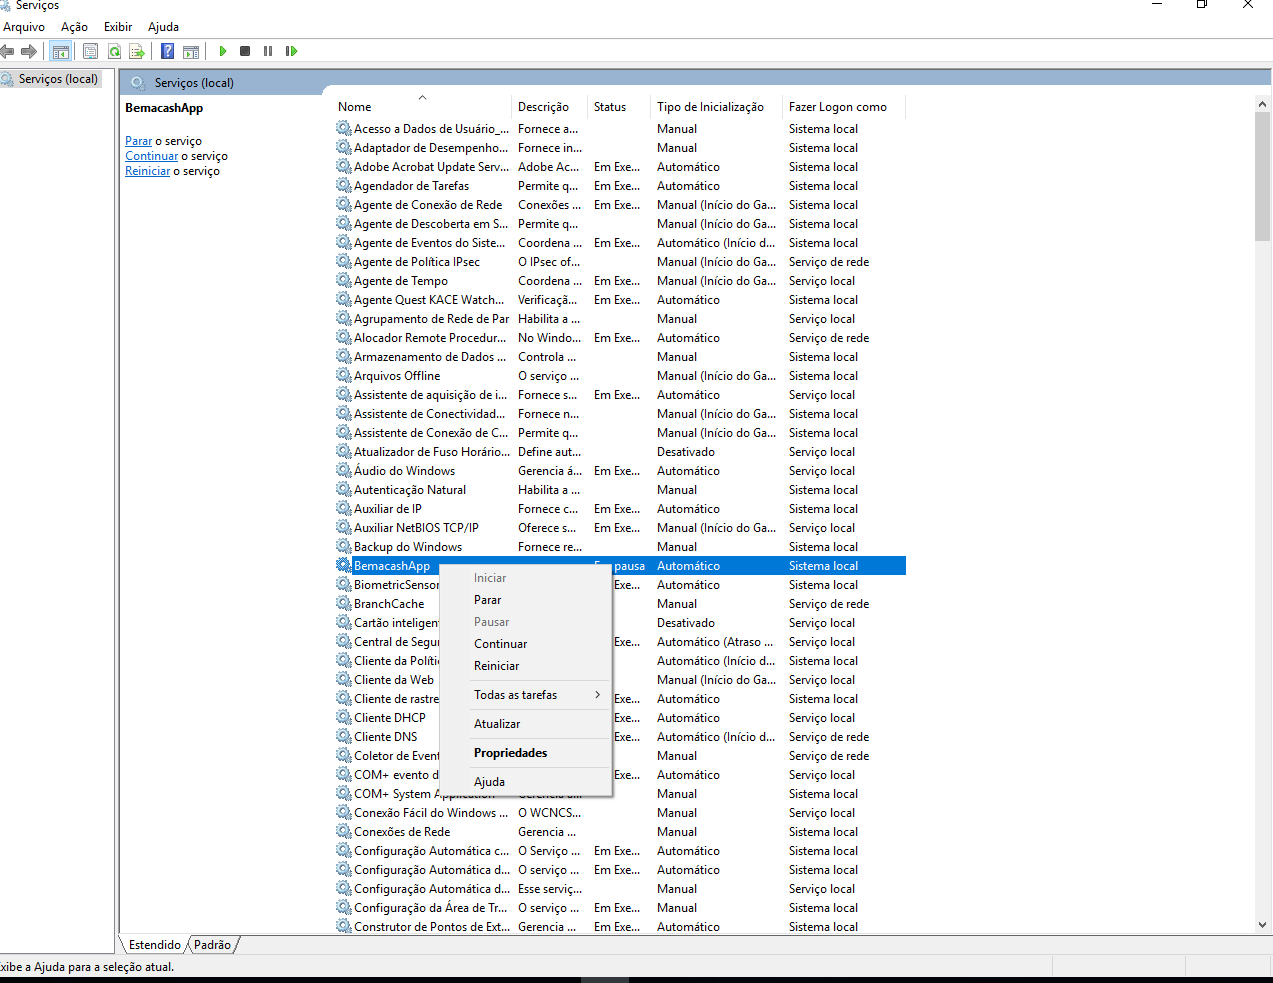The image size is (1273, 983).
Task: Select the Conexão Fácil do Windows service
Action: click(620, 813)
